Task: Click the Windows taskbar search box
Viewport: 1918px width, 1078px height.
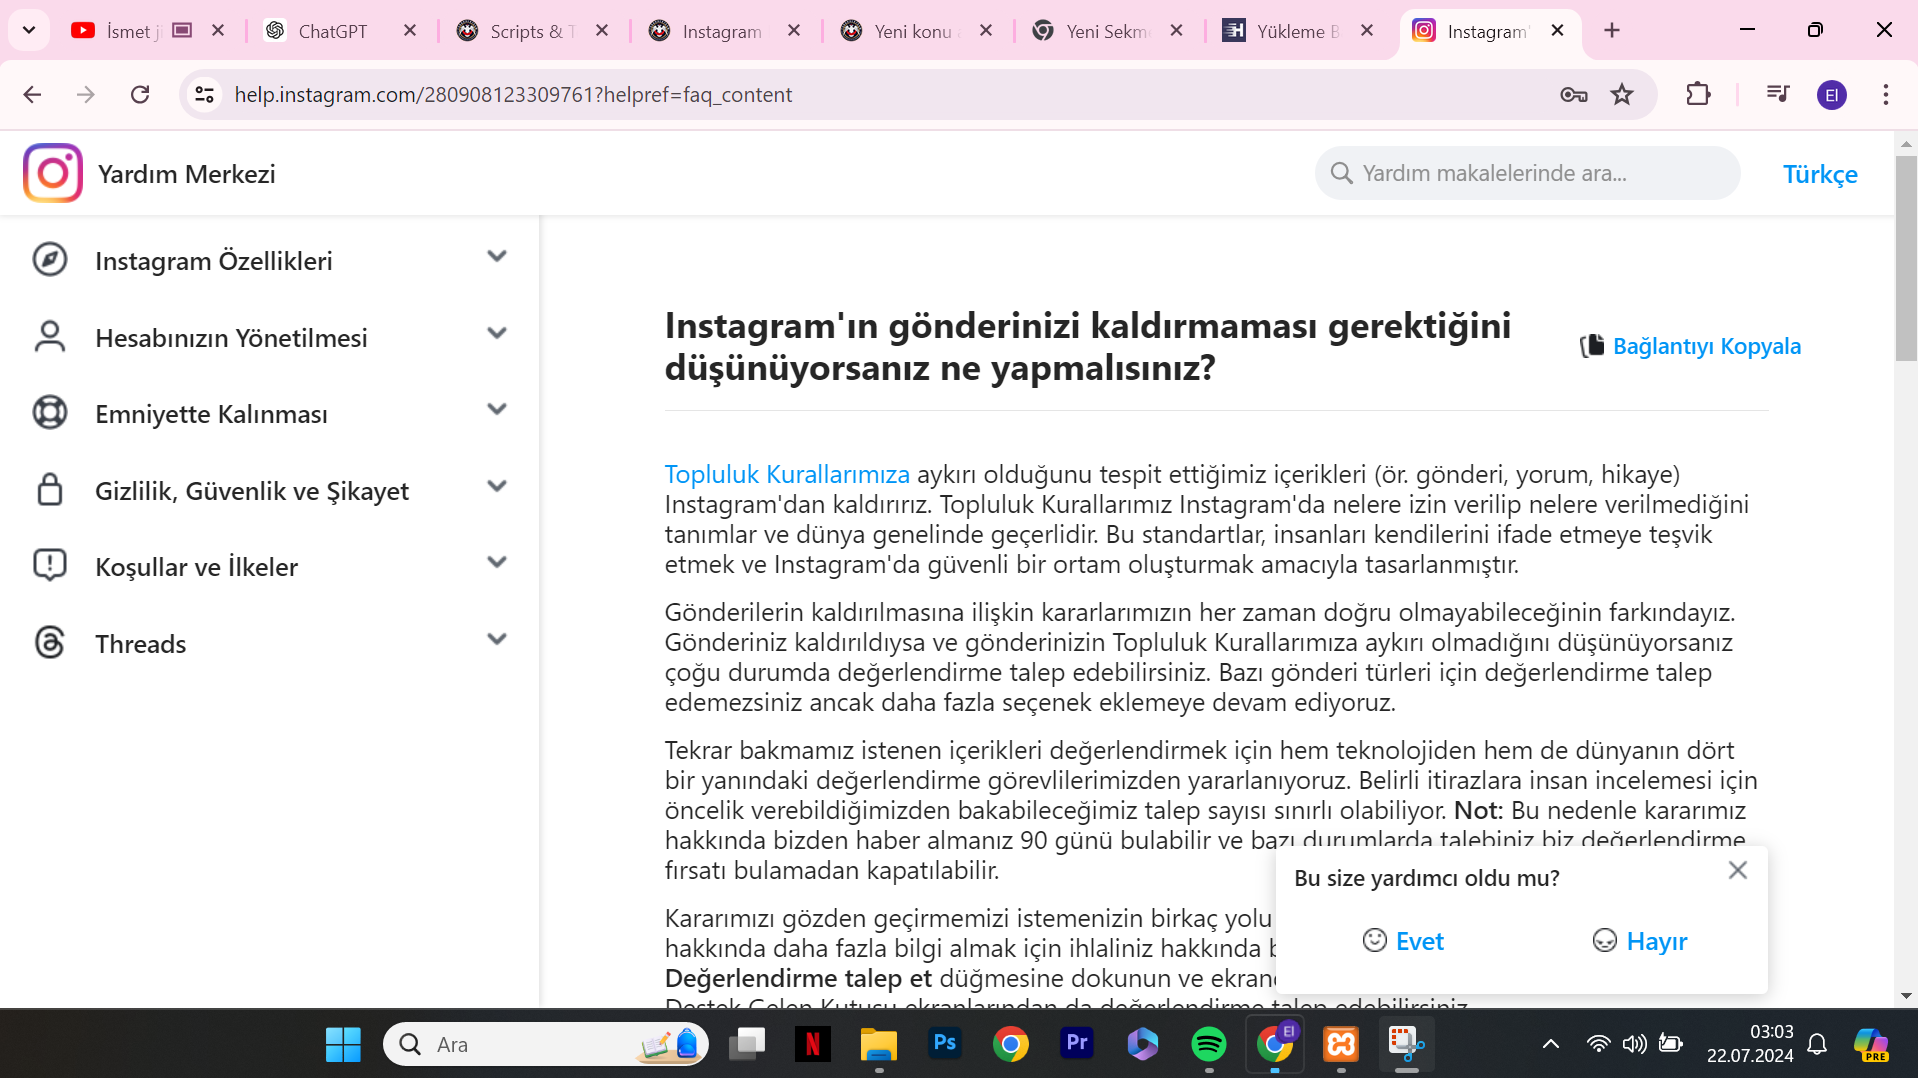Action: (x=546, y=1045)
